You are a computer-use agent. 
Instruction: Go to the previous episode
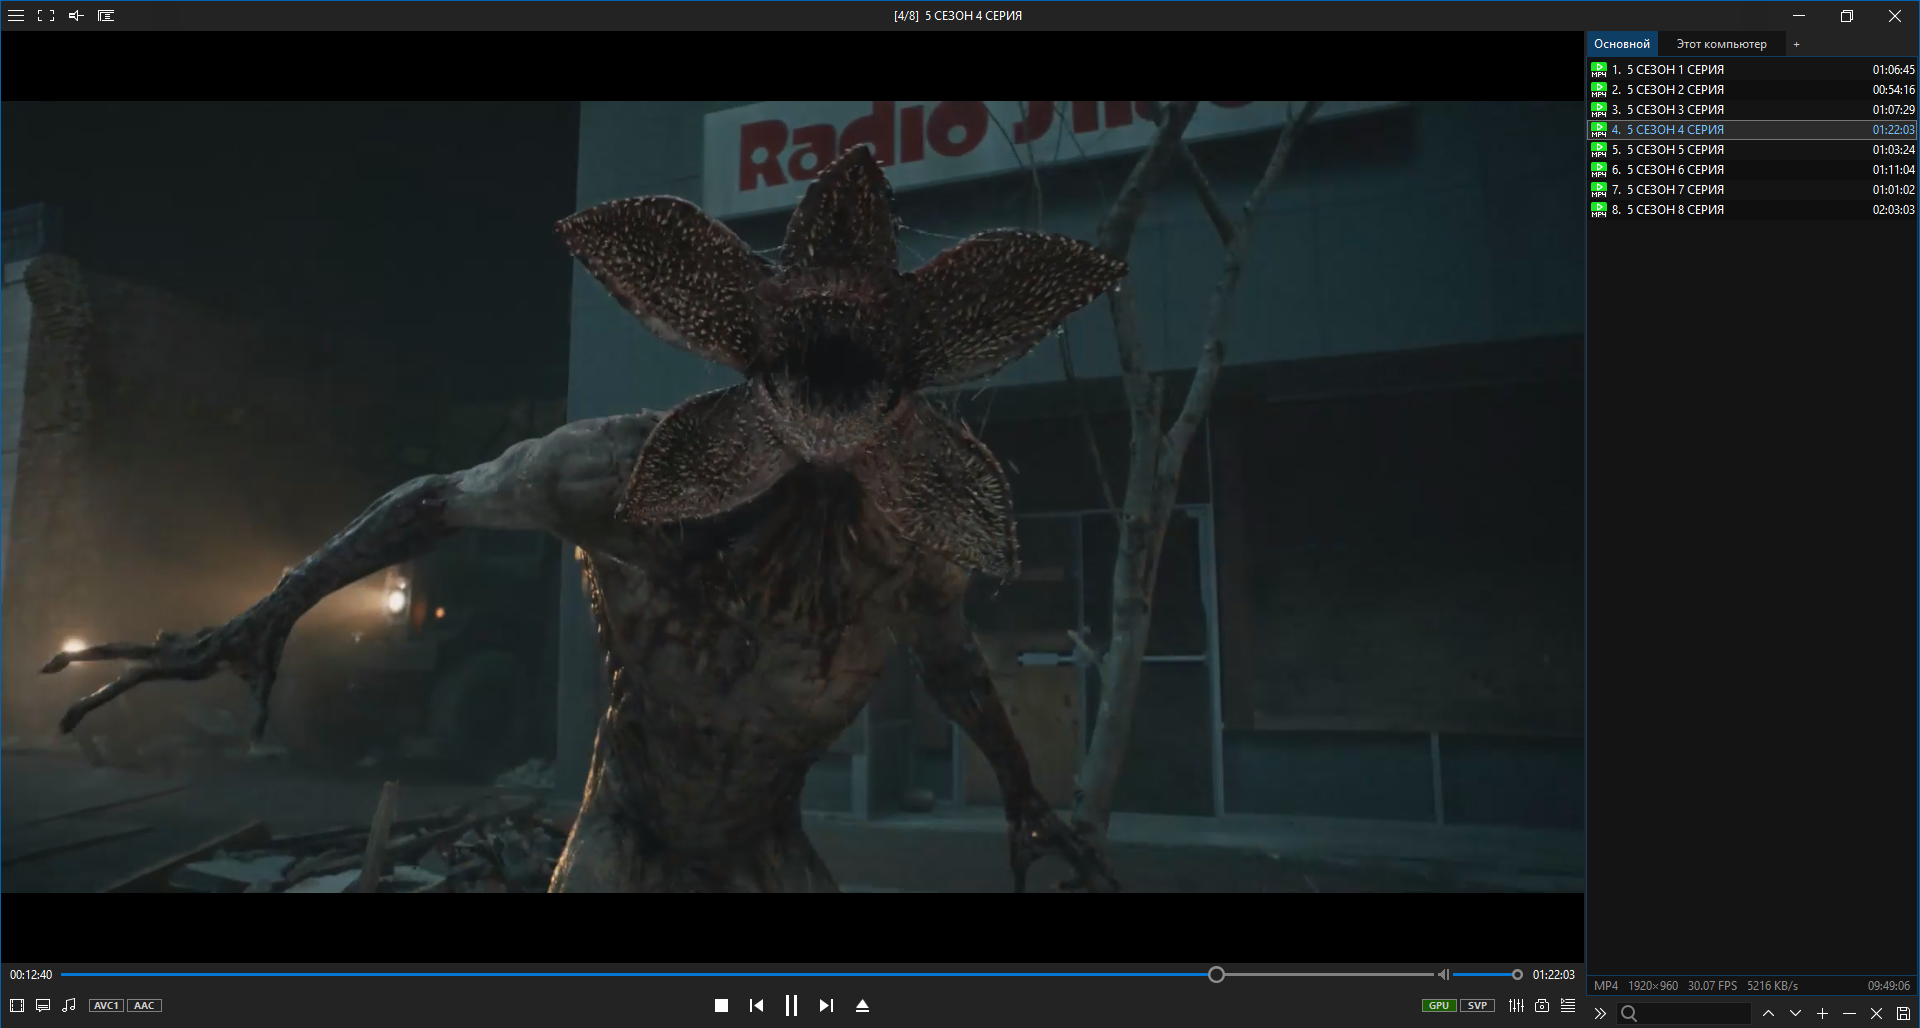click(x=756, y=1006)
